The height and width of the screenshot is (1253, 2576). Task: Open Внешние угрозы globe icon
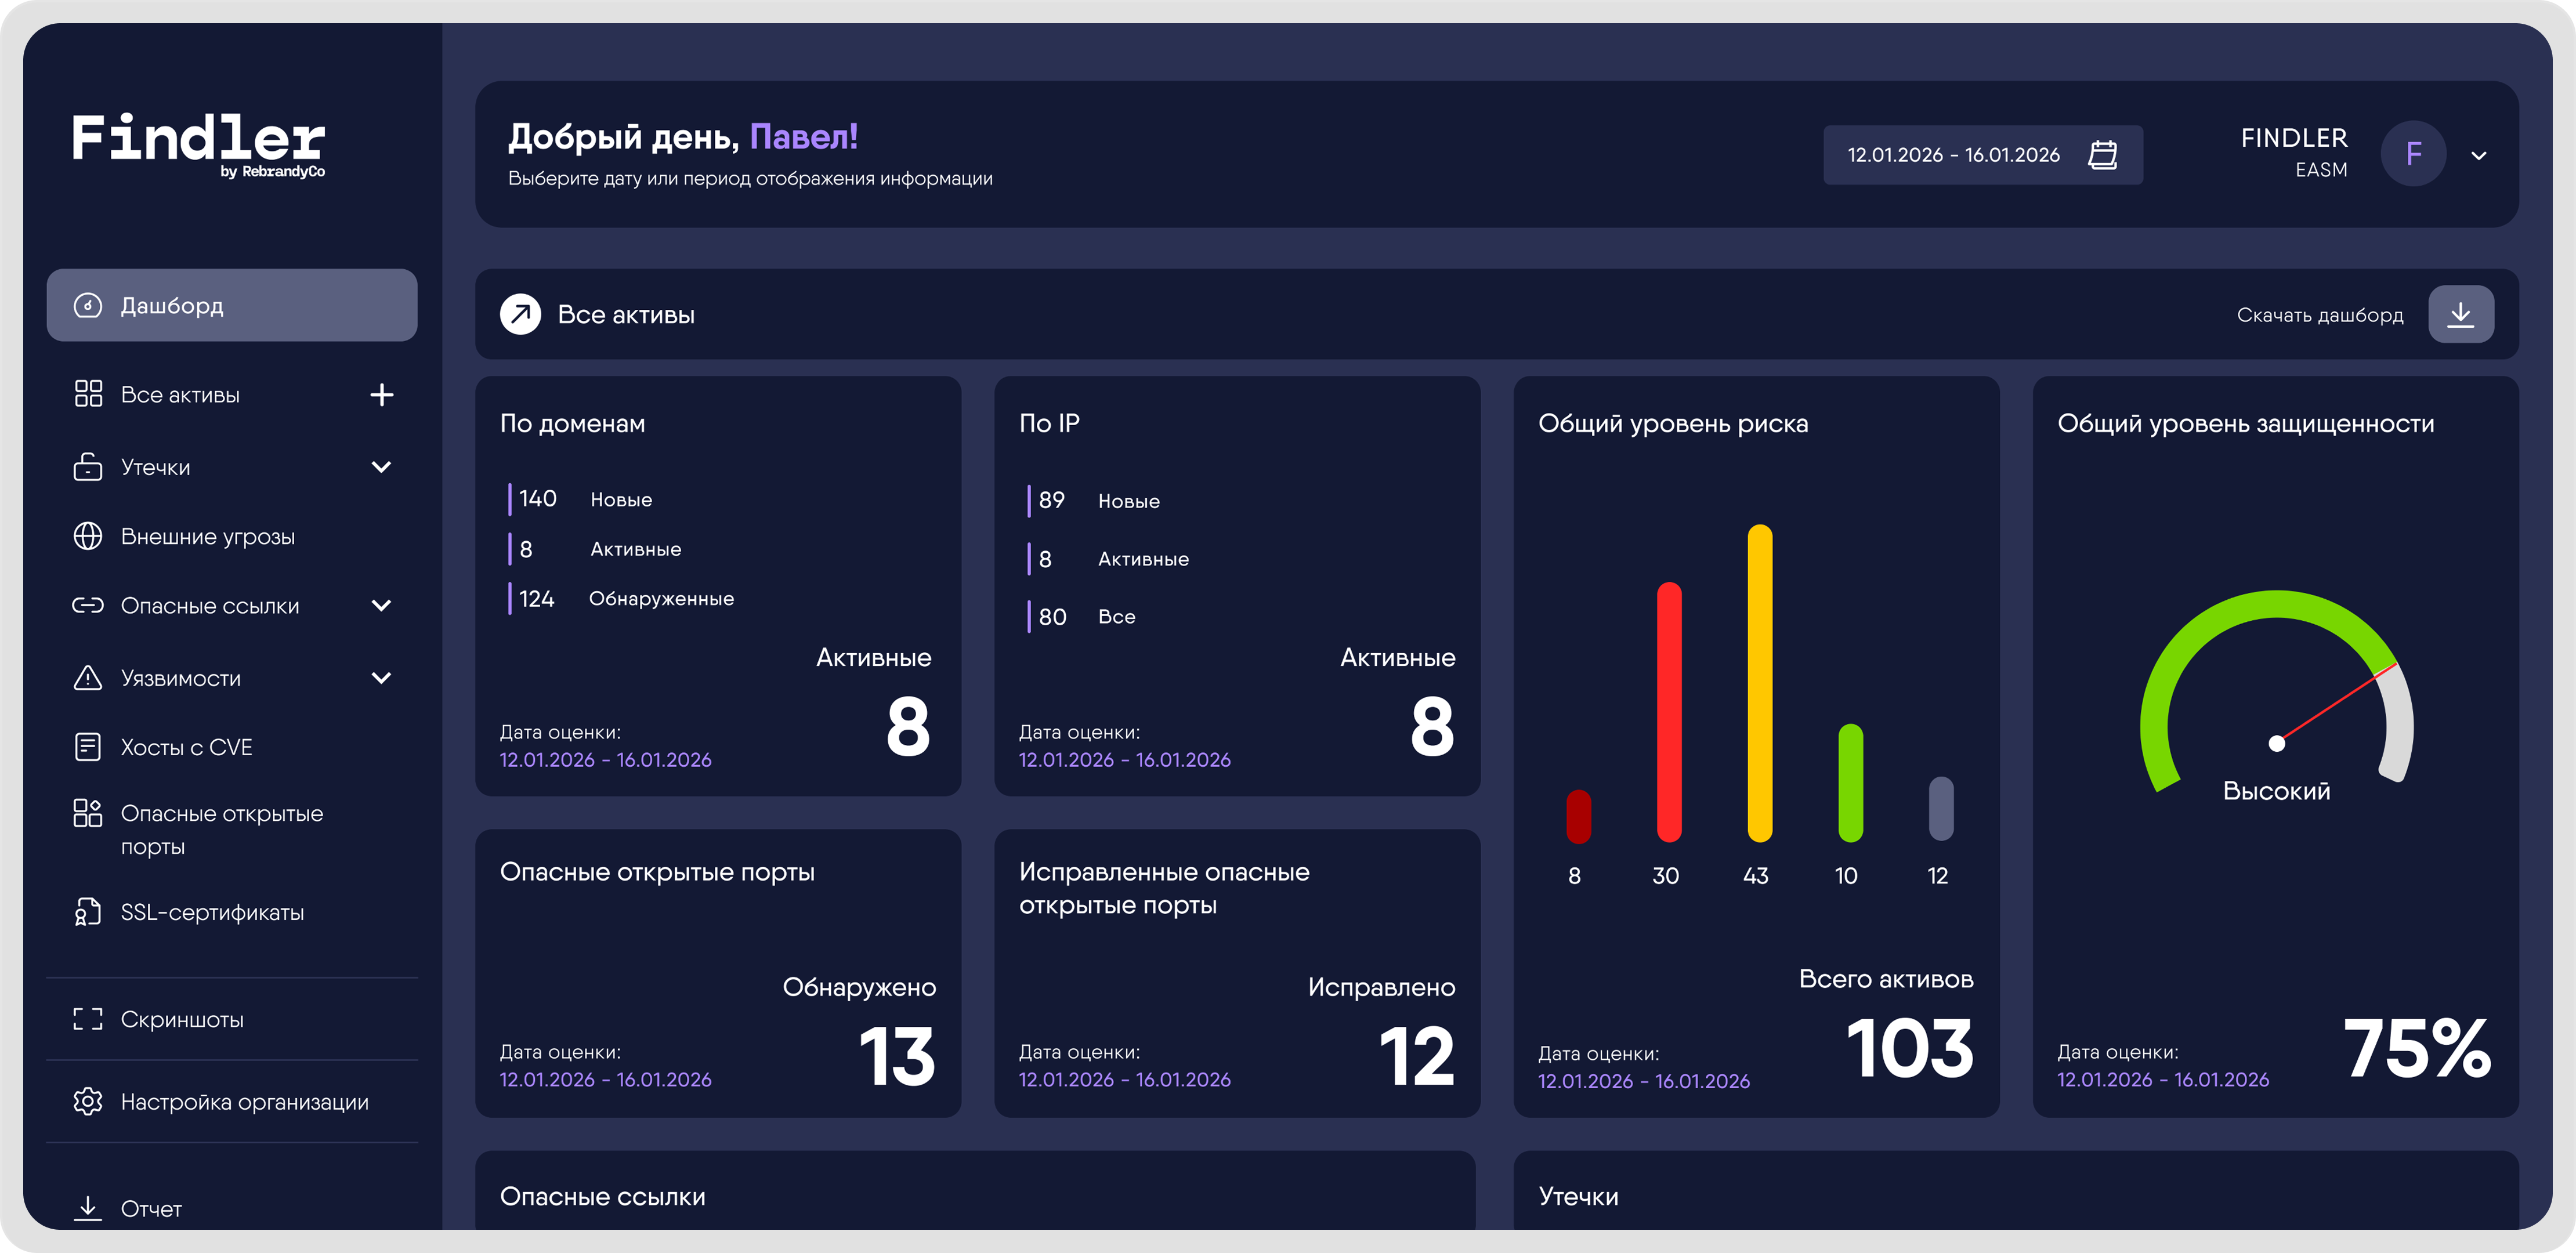coord(88,536)
